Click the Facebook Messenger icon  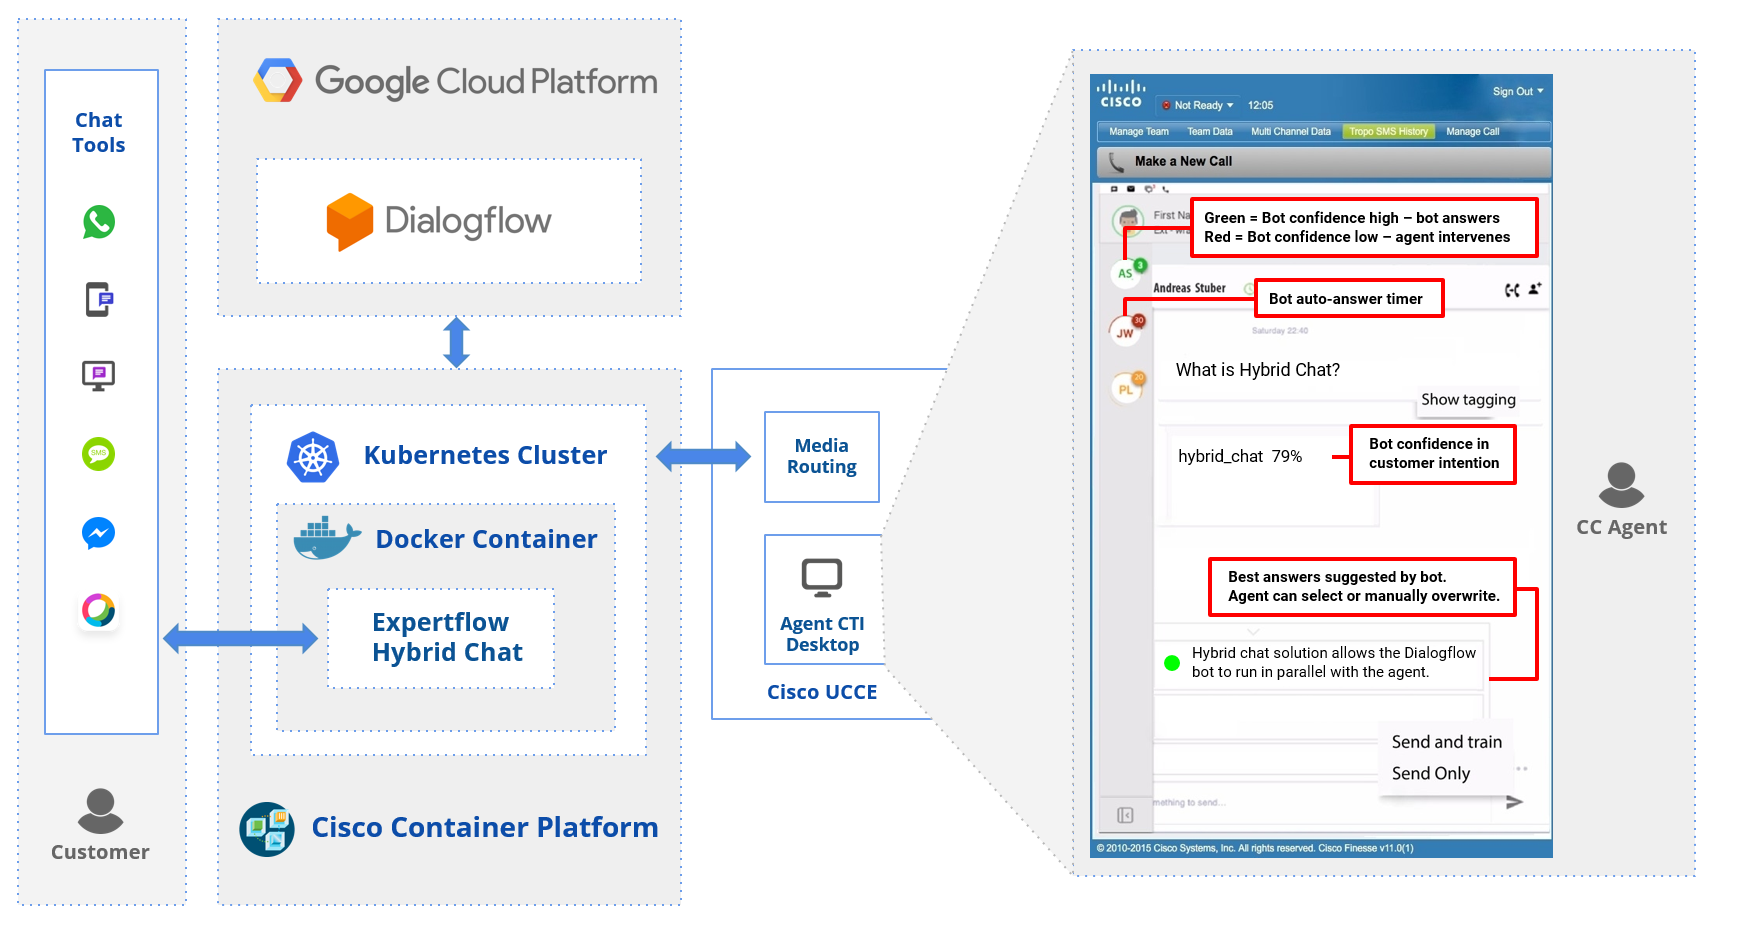coord(98,533)
